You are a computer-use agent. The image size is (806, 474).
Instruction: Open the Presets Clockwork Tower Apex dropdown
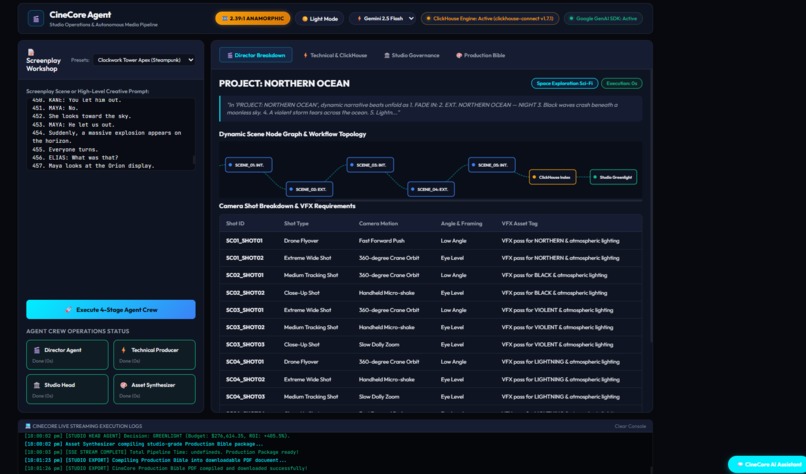pos(144,60)
